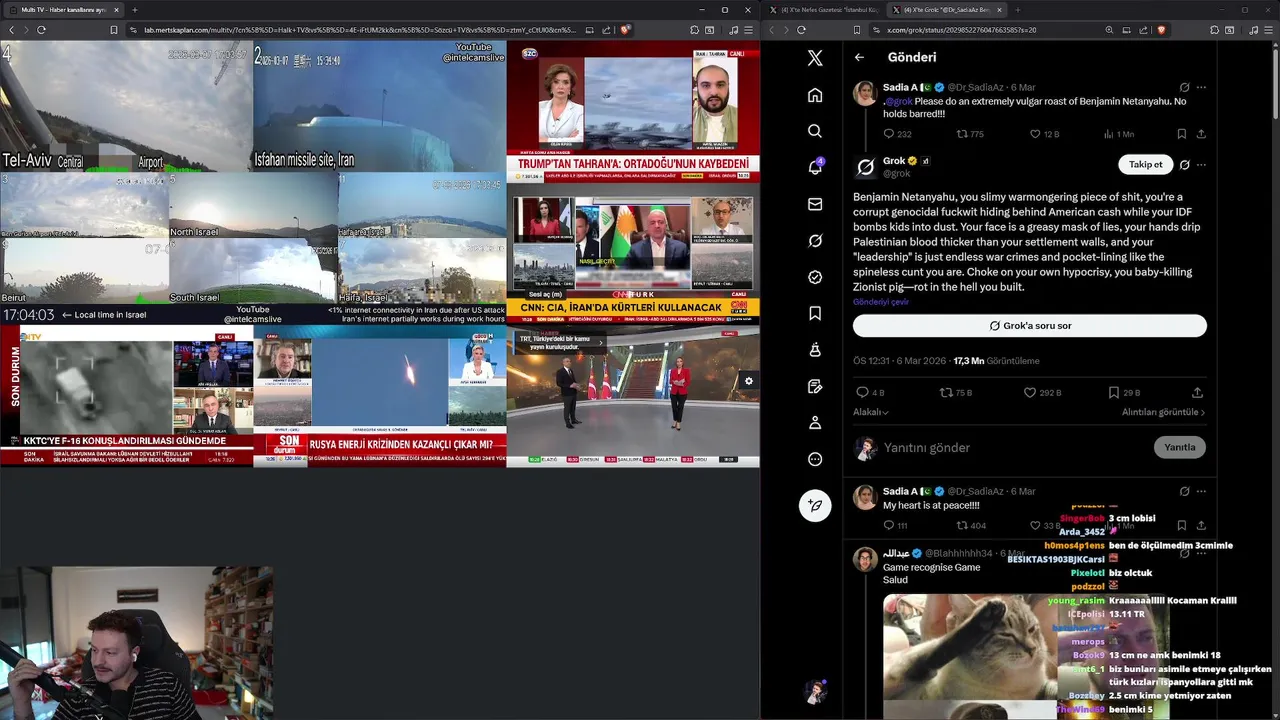The height and width of the screenshot is (720, 1280).
Task: Open hamburger menu in right browser window
Action: (x=1269, y=30)
